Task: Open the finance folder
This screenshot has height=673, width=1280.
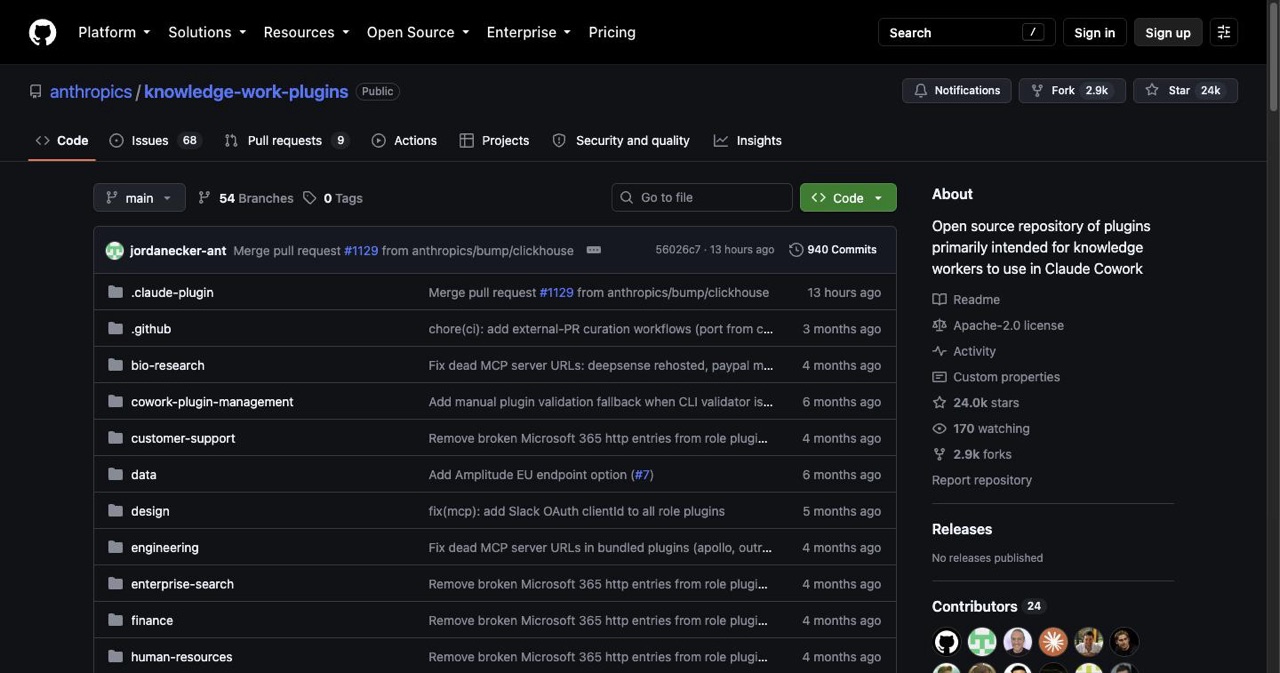Action: [152, 620]
